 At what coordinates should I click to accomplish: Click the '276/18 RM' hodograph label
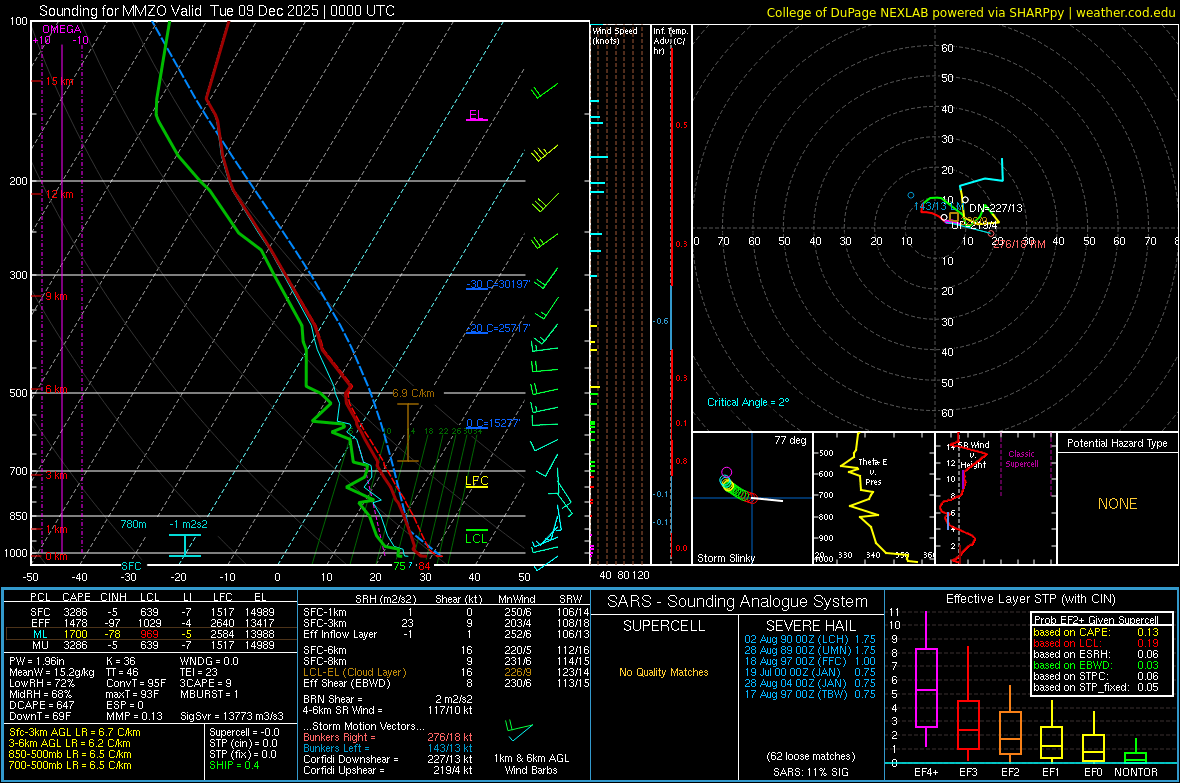(x=1019, y=244)
